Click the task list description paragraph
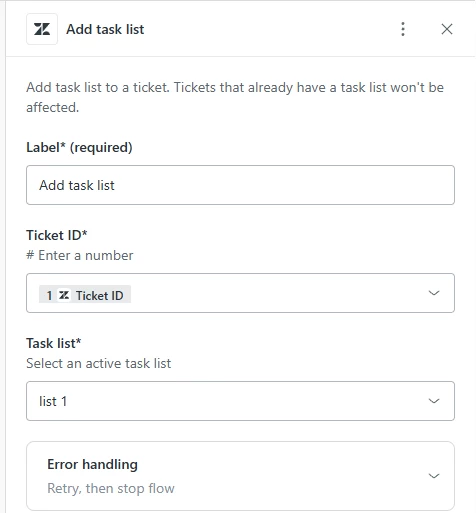The height and width of the screenshot is (513, 476). [x=235, y=97]
